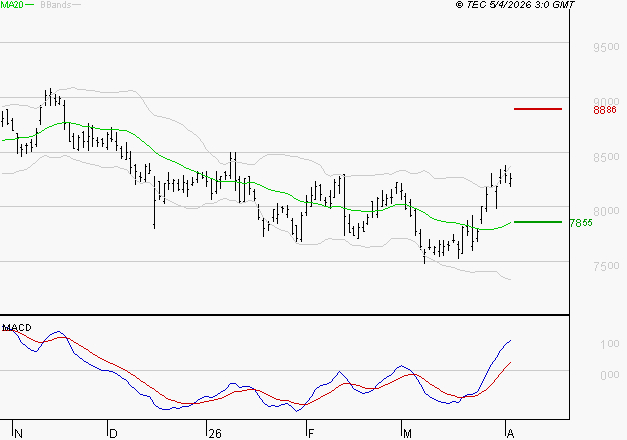Click the 8000 price axis label
The height and width of the screenshot is (440, 627).
point(606,211)
